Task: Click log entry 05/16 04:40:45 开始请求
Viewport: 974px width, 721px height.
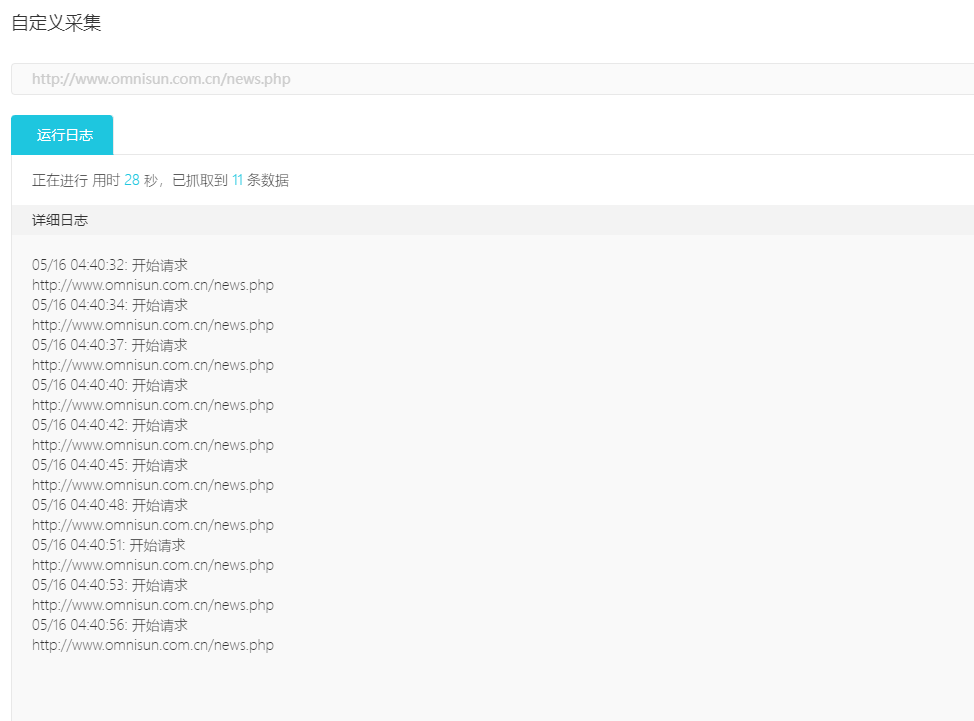Action: tap(110, 465)
